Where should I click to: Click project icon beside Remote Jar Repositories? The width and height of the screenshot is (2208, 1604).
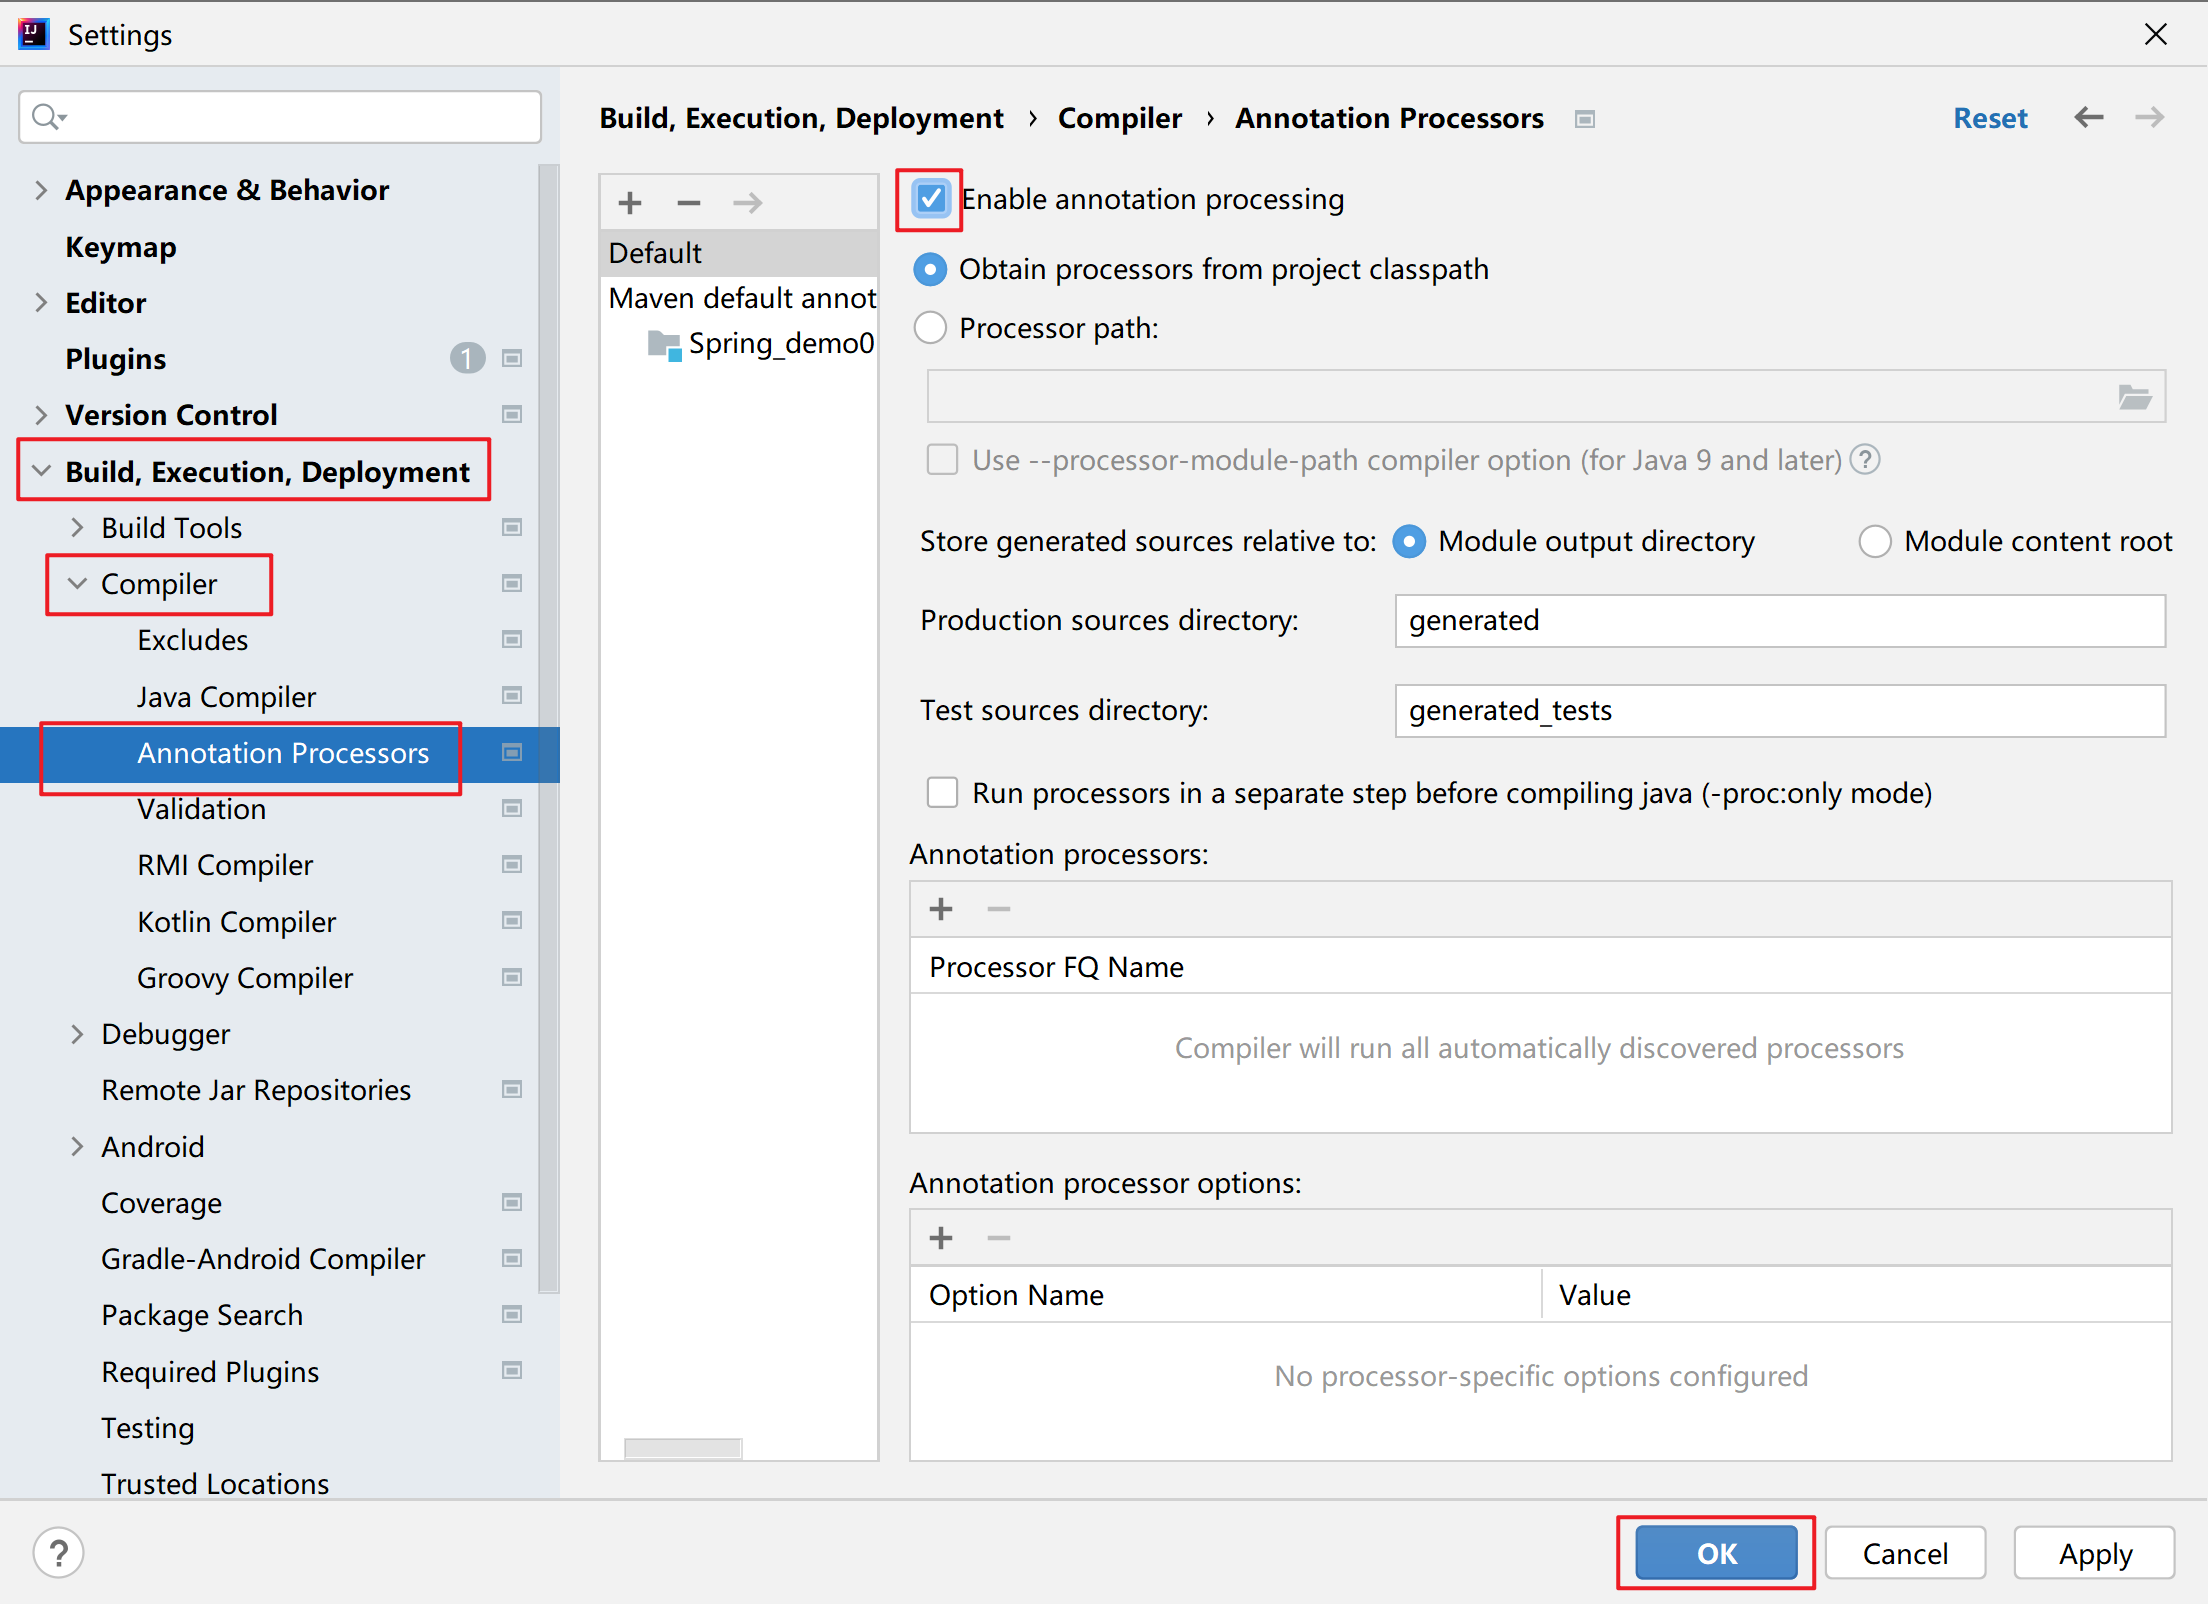[512, 1089]
